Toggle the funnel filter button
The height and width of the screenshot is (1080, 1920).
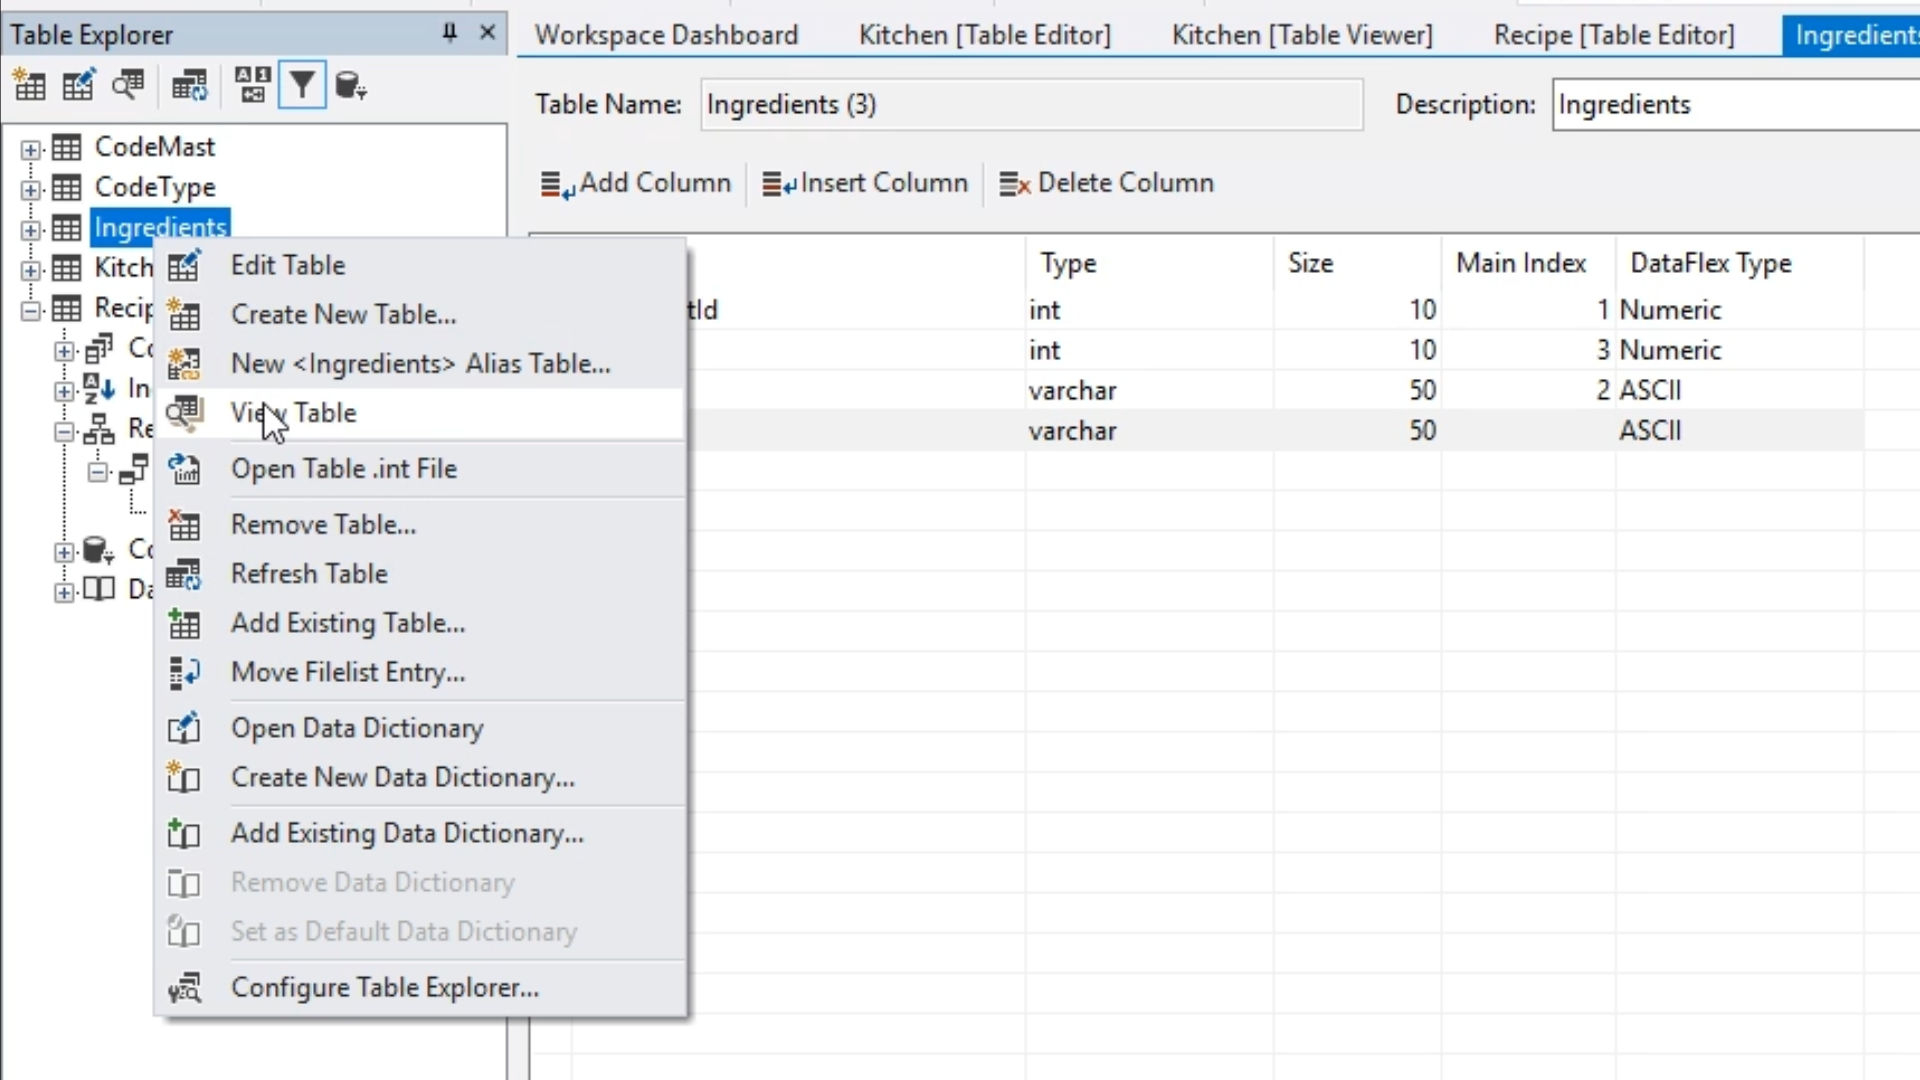pyautogui.click(x=302, y=86)
